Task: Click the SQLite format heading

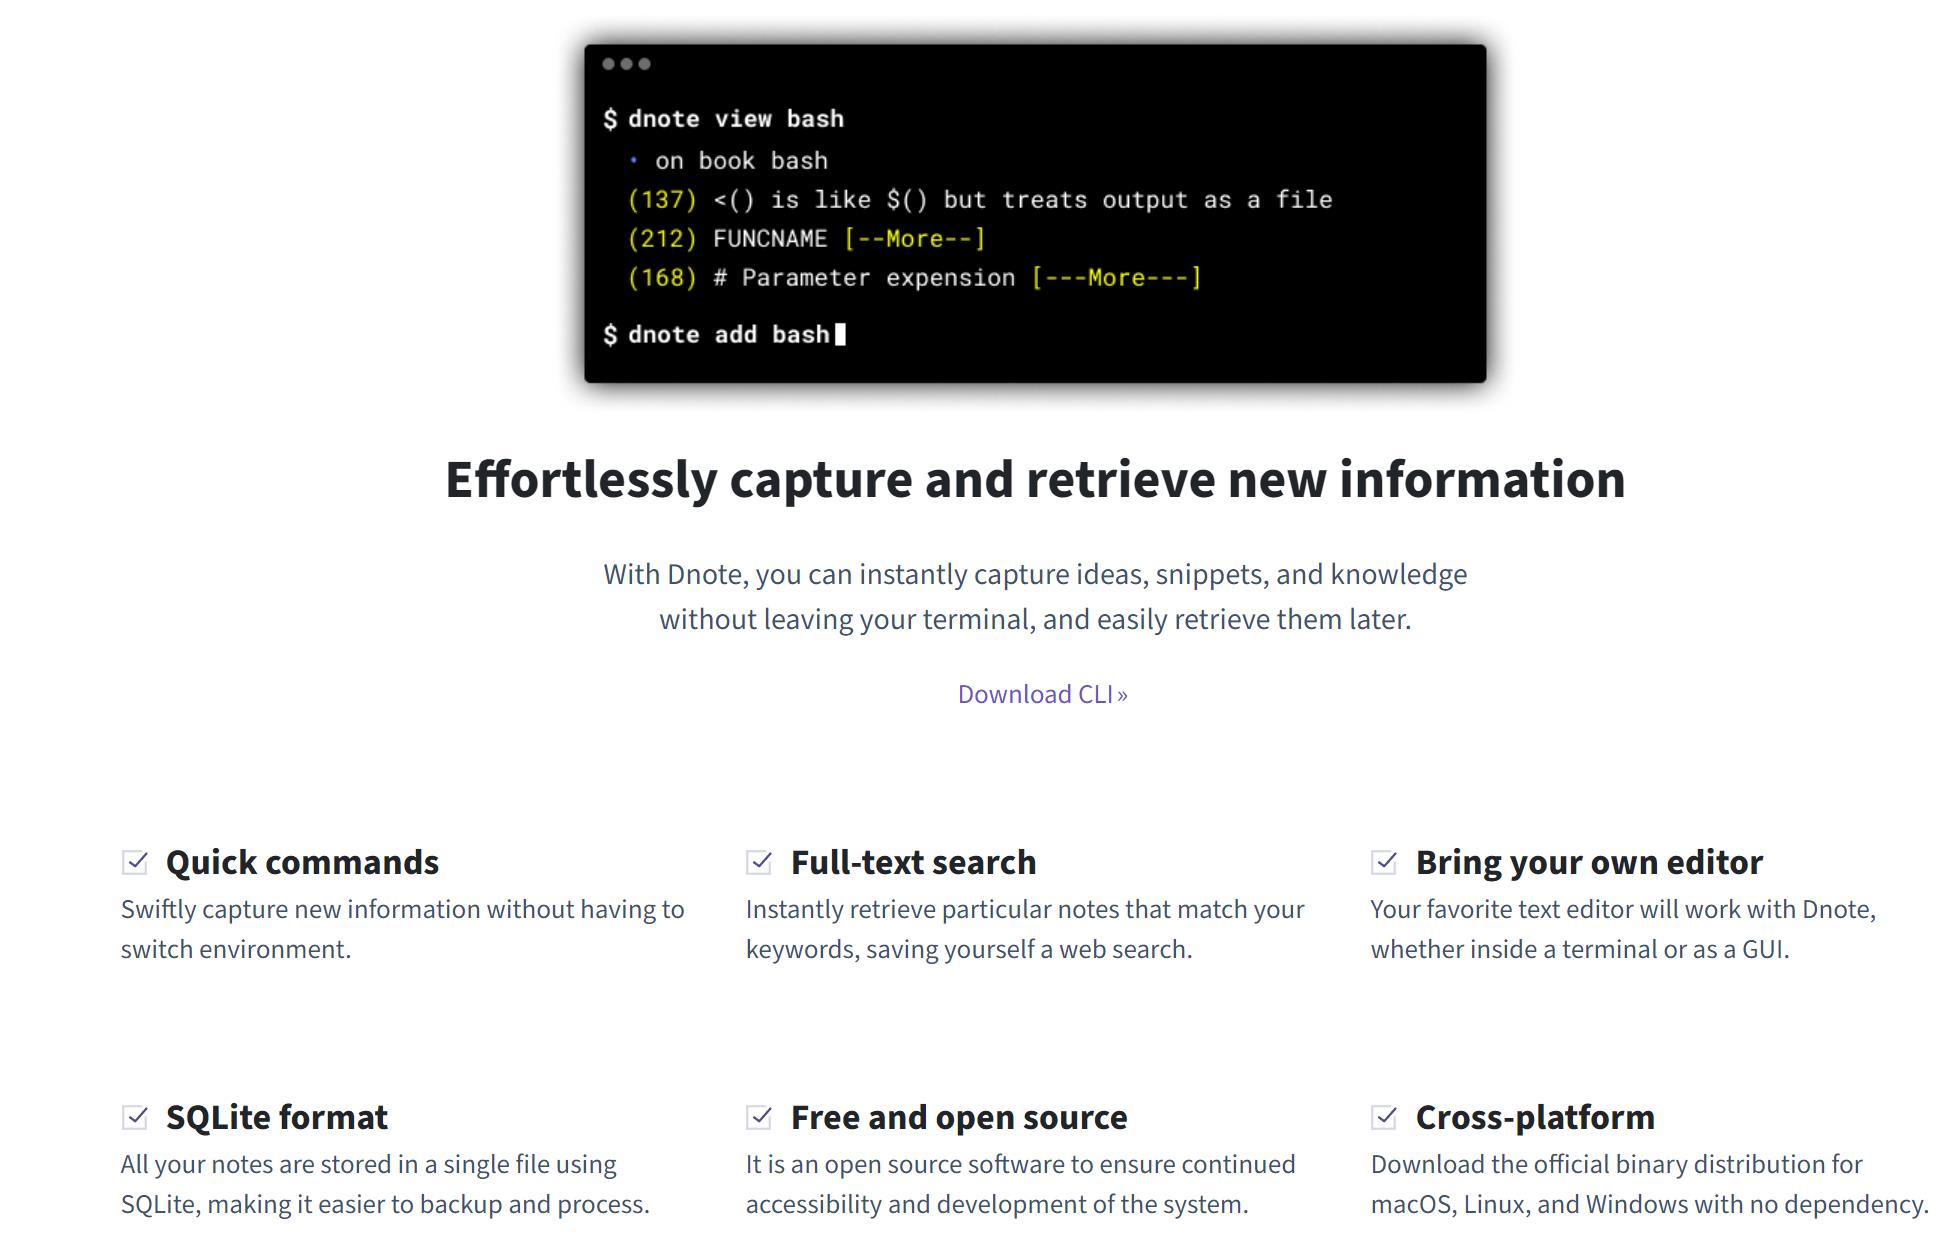Action: (277, 1117)
